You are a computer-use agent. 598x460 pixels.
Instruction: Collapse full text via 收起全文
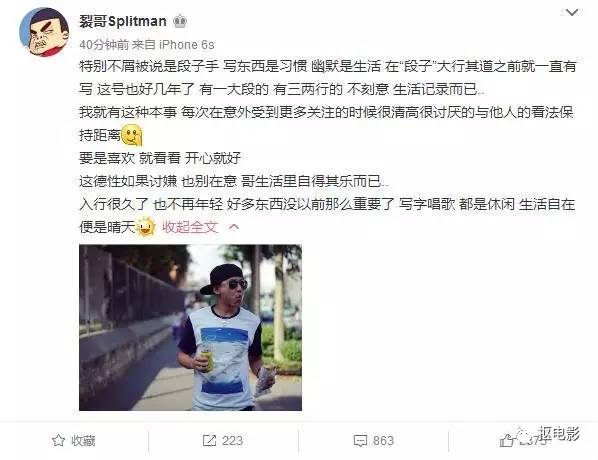pos(190,227)
